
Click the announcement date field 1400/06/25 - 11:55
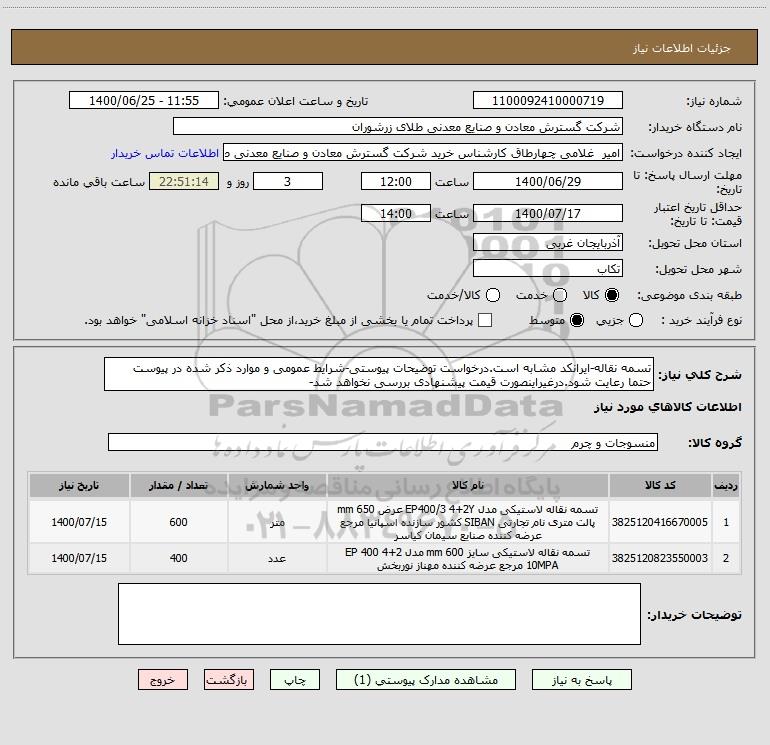144,101
